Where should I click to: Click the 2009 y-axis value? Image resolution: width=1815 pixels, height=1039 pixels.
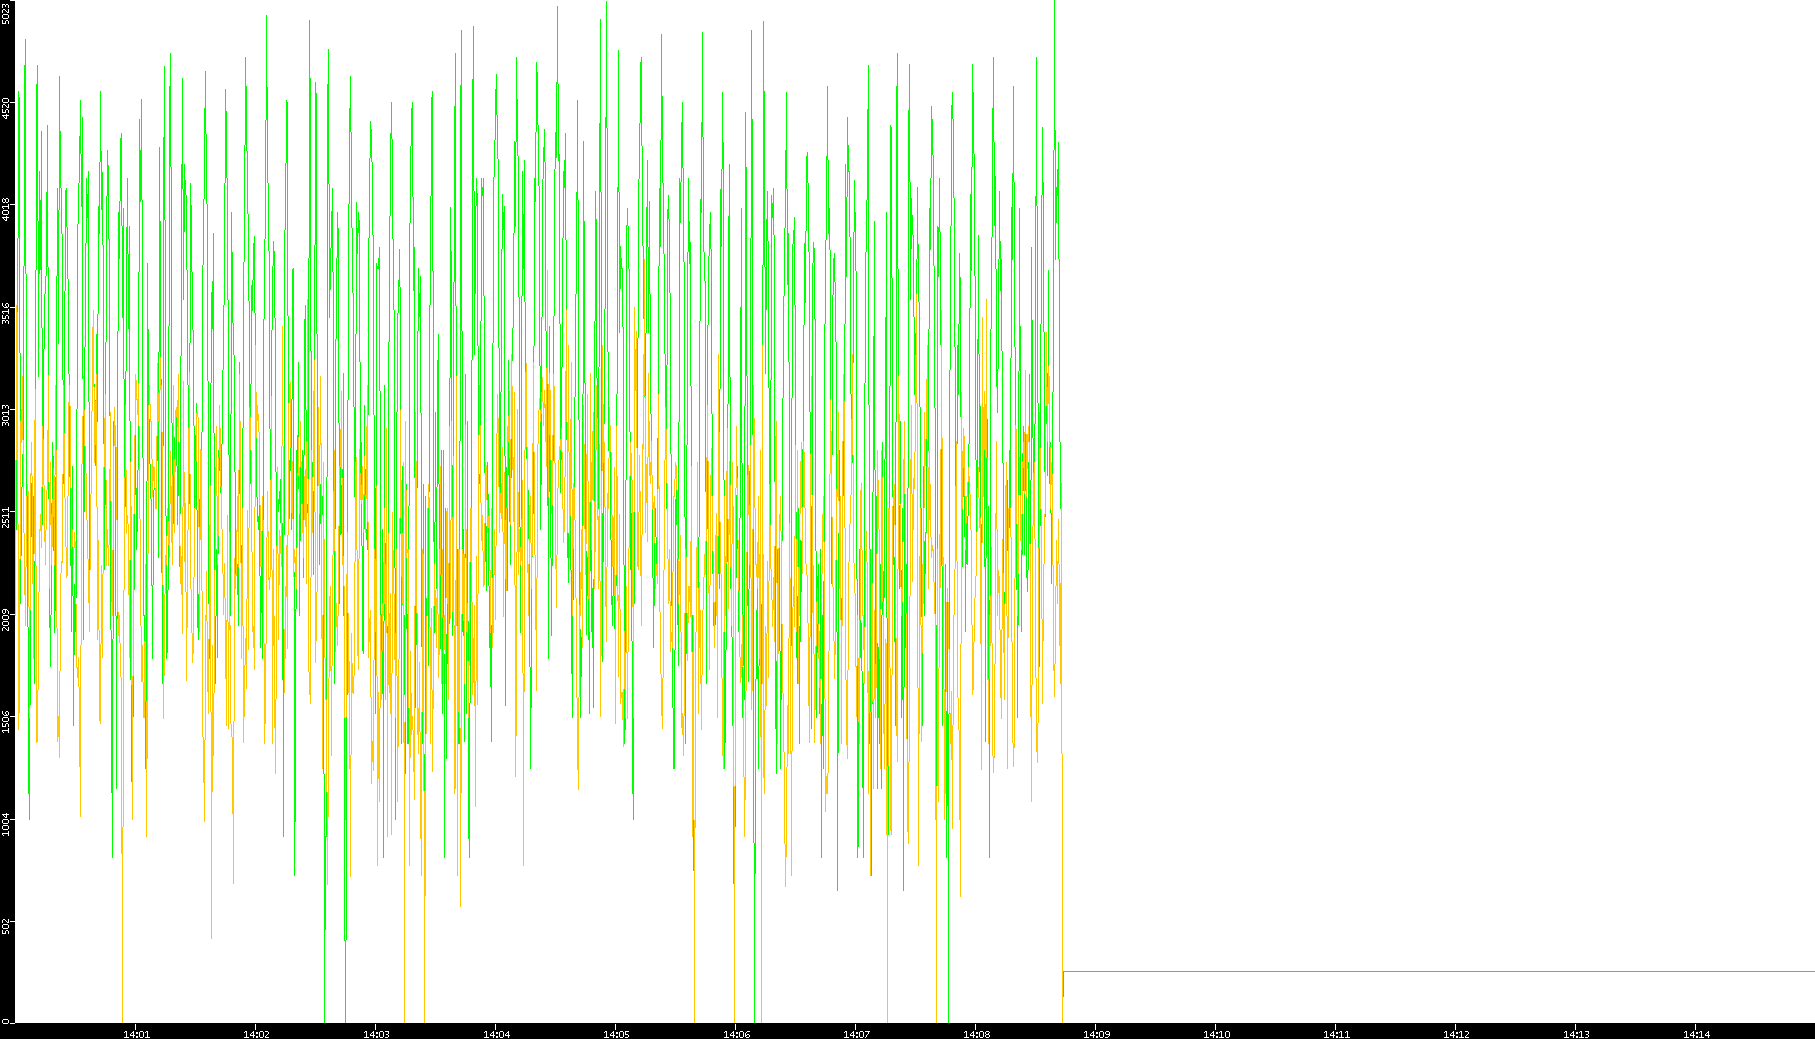click(6, 620)
